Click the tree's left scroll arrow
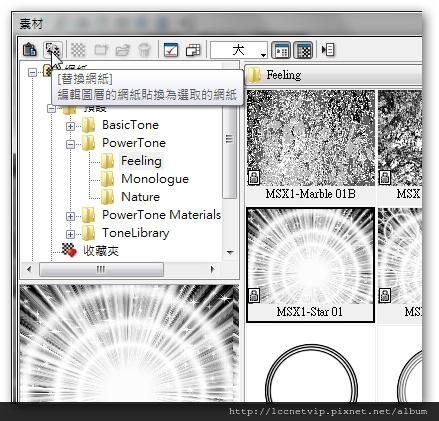 [x=29, y=269]
